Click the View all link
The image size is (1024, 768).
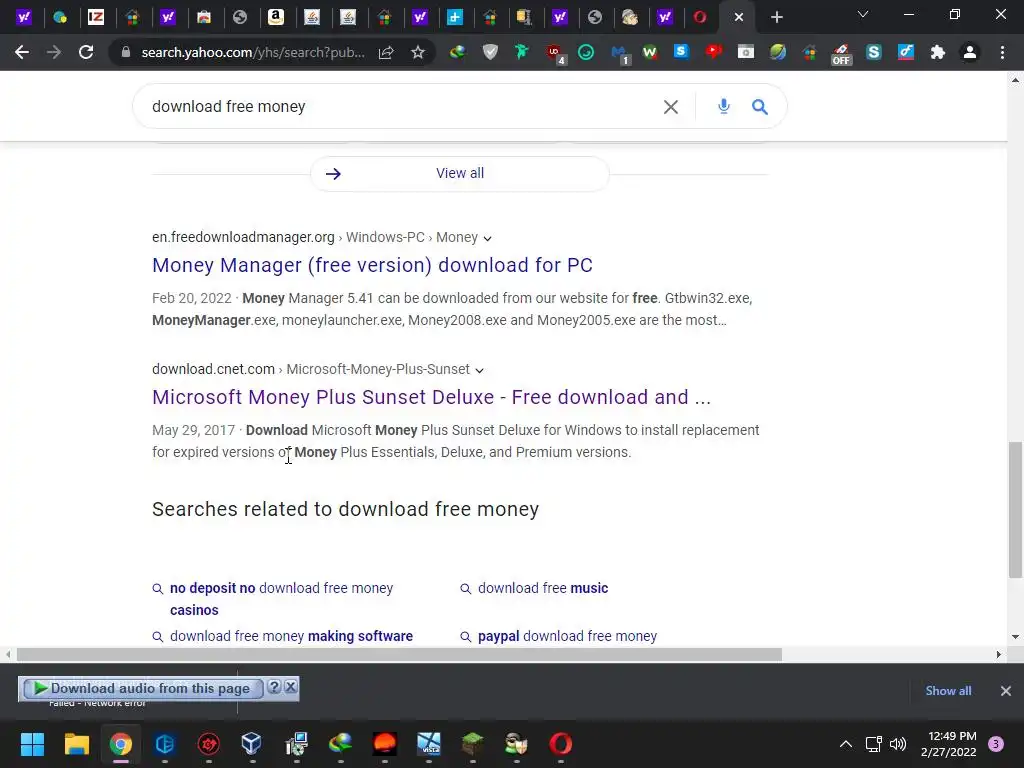(x=460, y=173)
